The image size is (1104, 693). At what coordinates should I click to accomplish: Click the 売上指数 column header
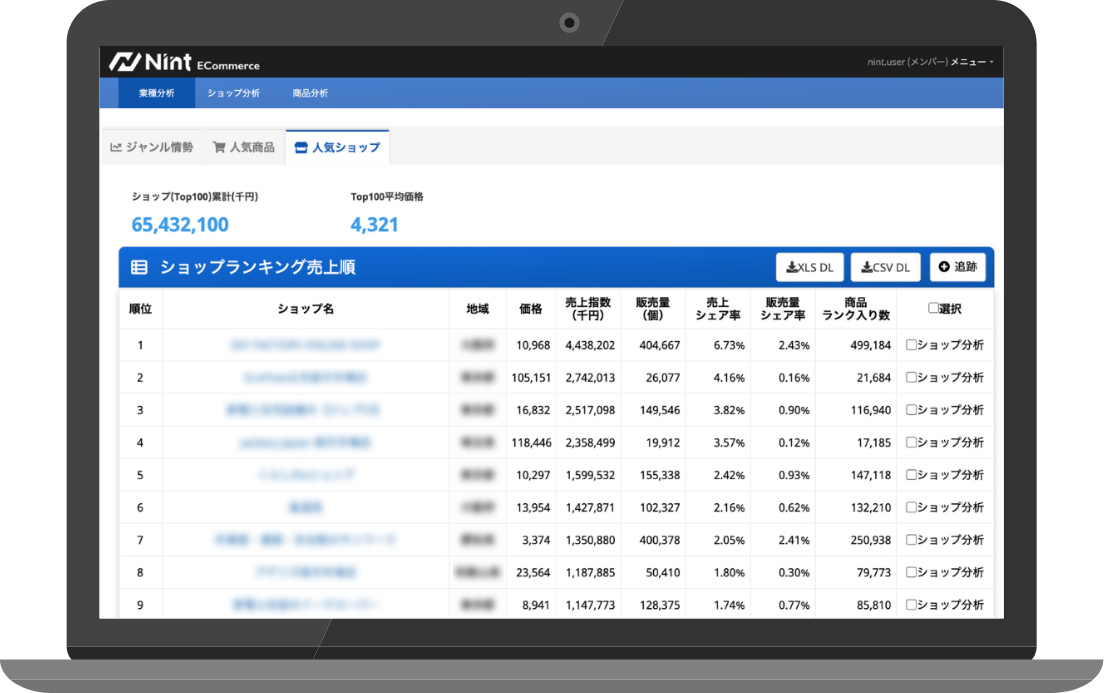click(589, 309)
